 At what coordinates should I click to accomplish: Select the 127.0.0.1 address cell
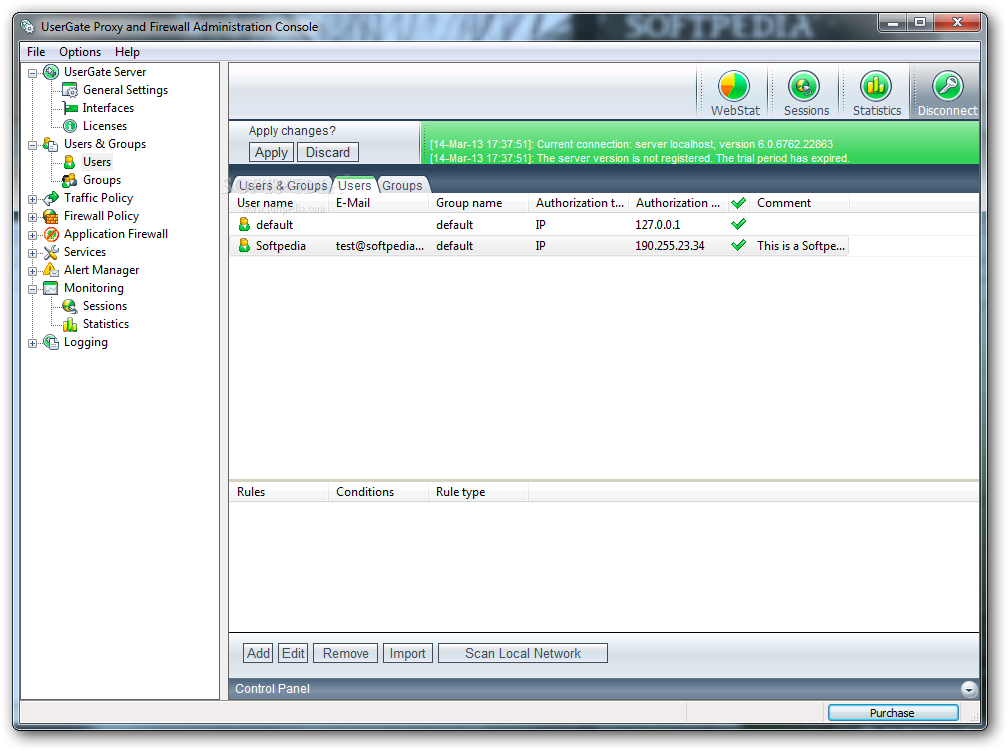(x=658, y=224)
